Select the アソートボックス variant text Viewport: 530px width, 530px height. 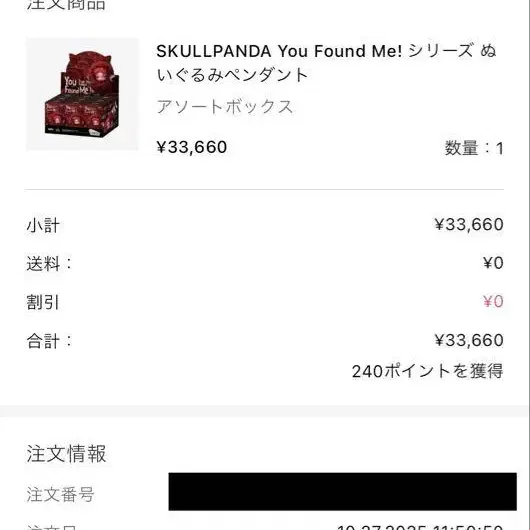(x=224, y=107)
